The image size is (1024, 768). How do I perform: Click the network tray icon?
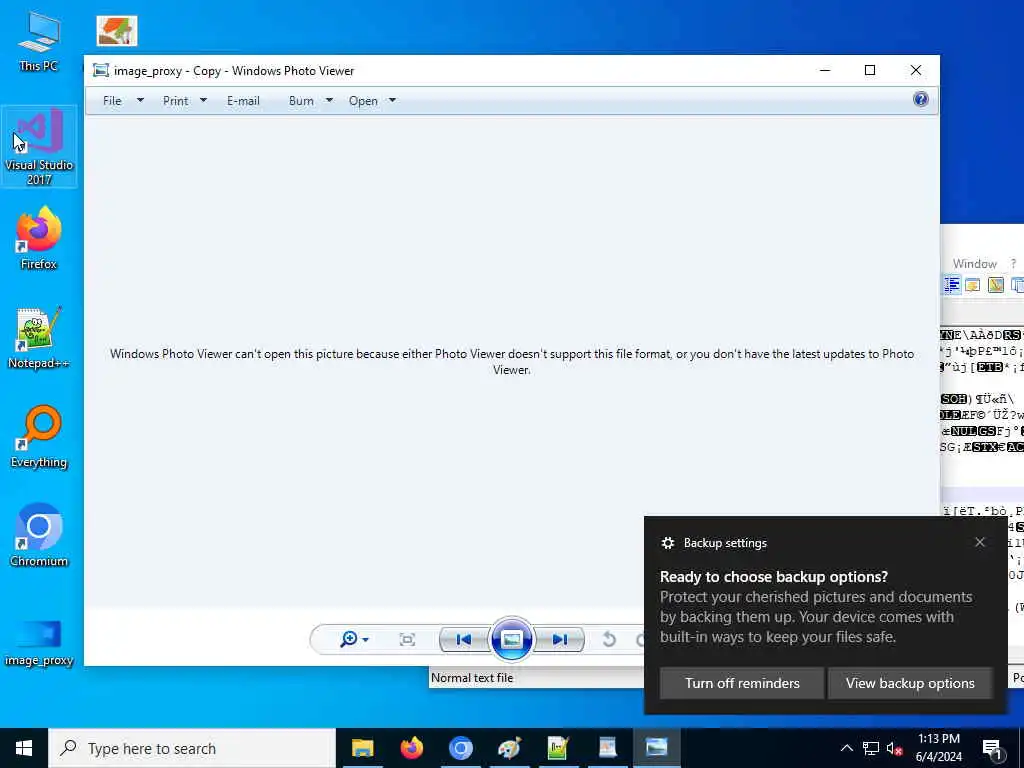pos(871,748)
